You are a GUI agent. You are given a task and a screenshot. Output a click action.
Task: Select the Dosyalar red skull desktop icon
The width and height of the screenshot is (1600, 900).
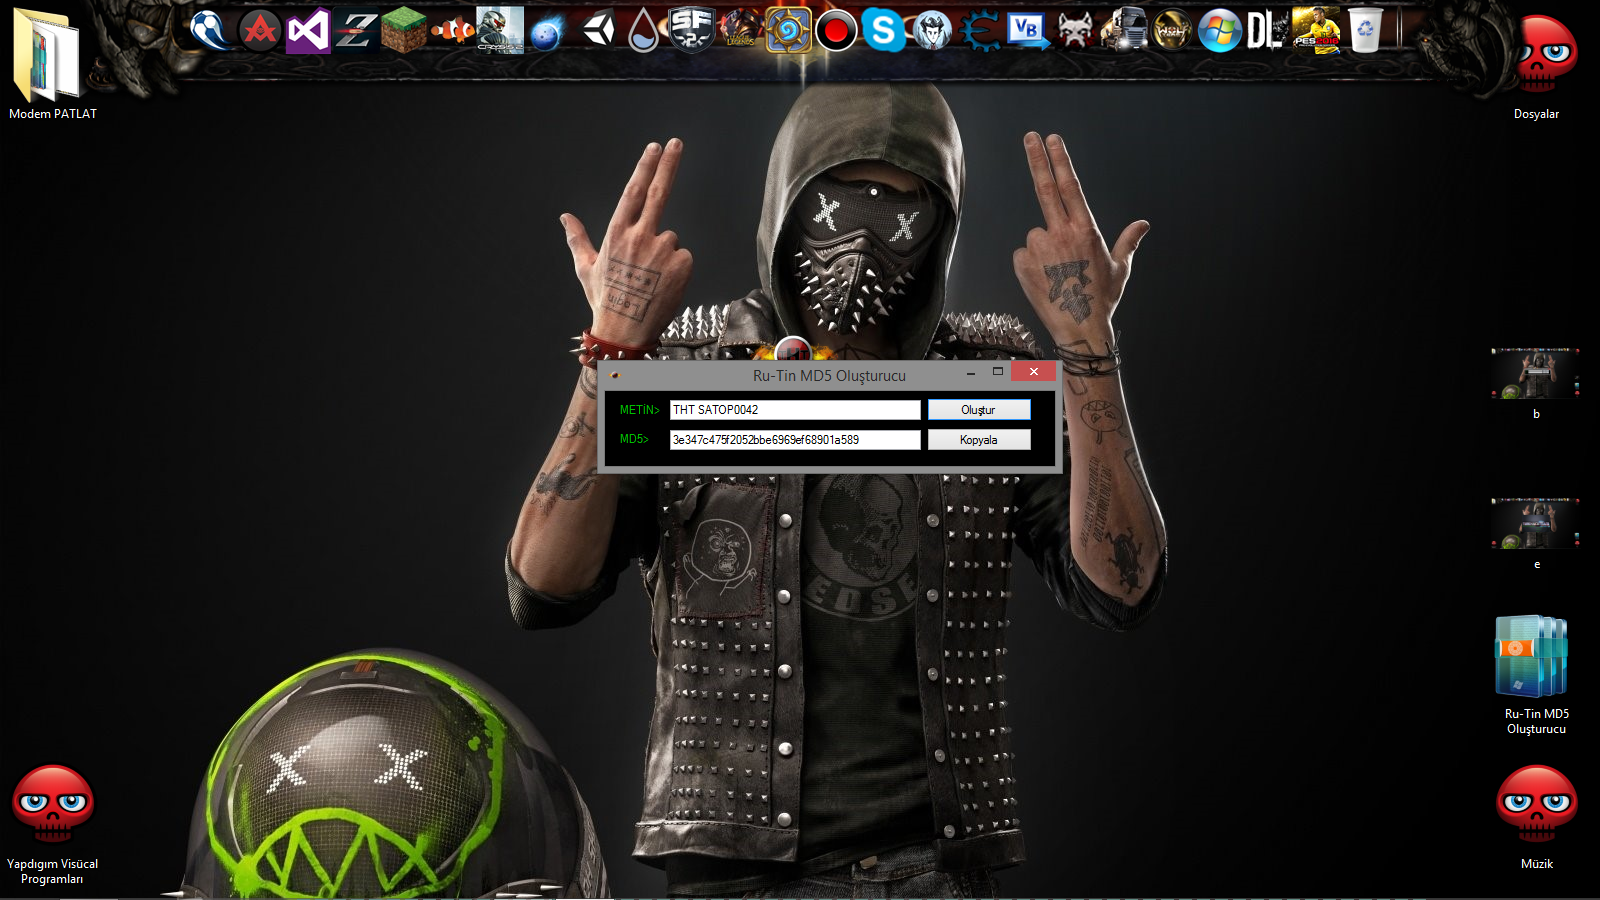pos(1537,67)
